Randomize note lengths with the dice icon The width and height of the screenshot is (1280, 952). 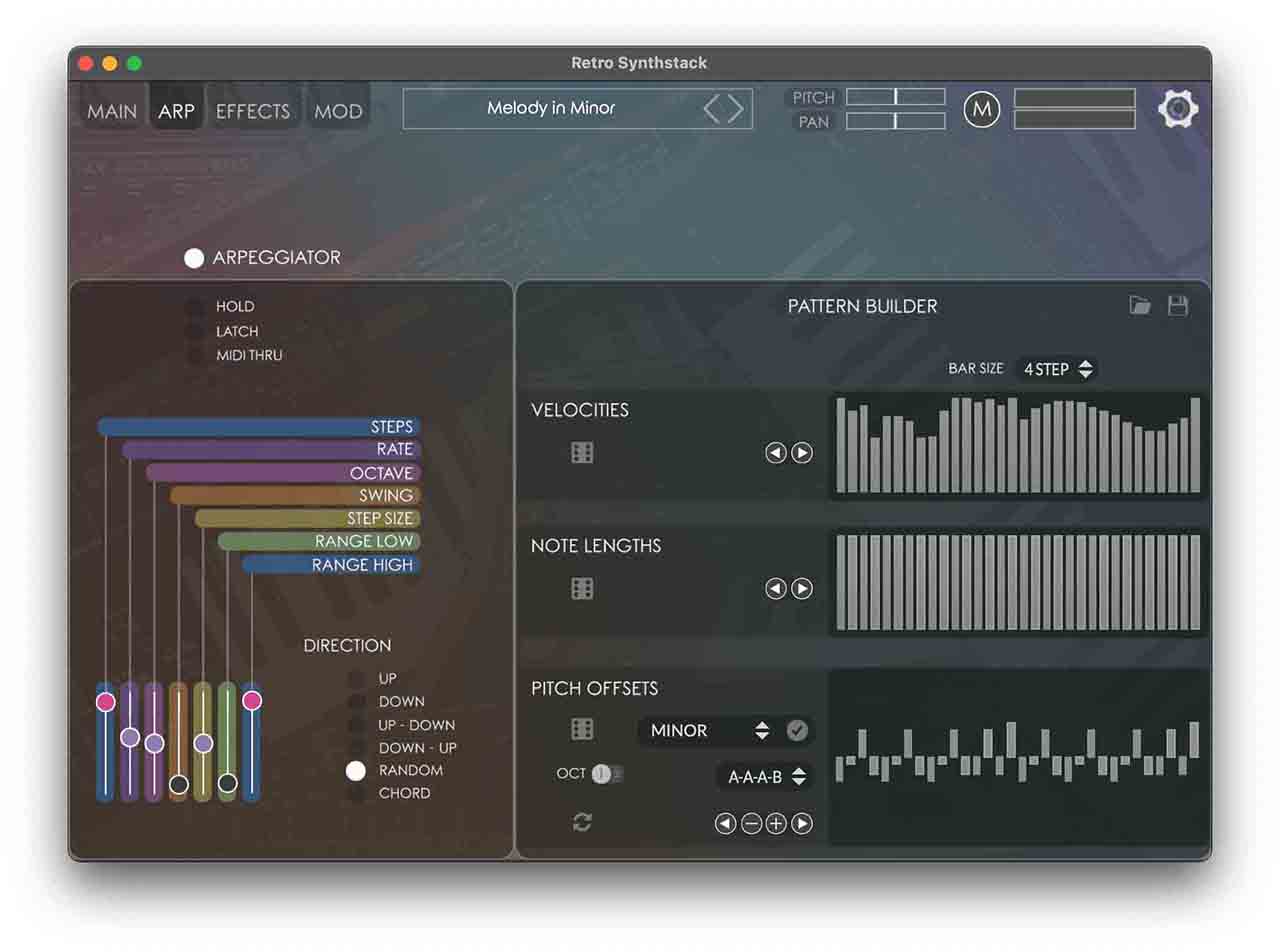(x=582, y=589)
